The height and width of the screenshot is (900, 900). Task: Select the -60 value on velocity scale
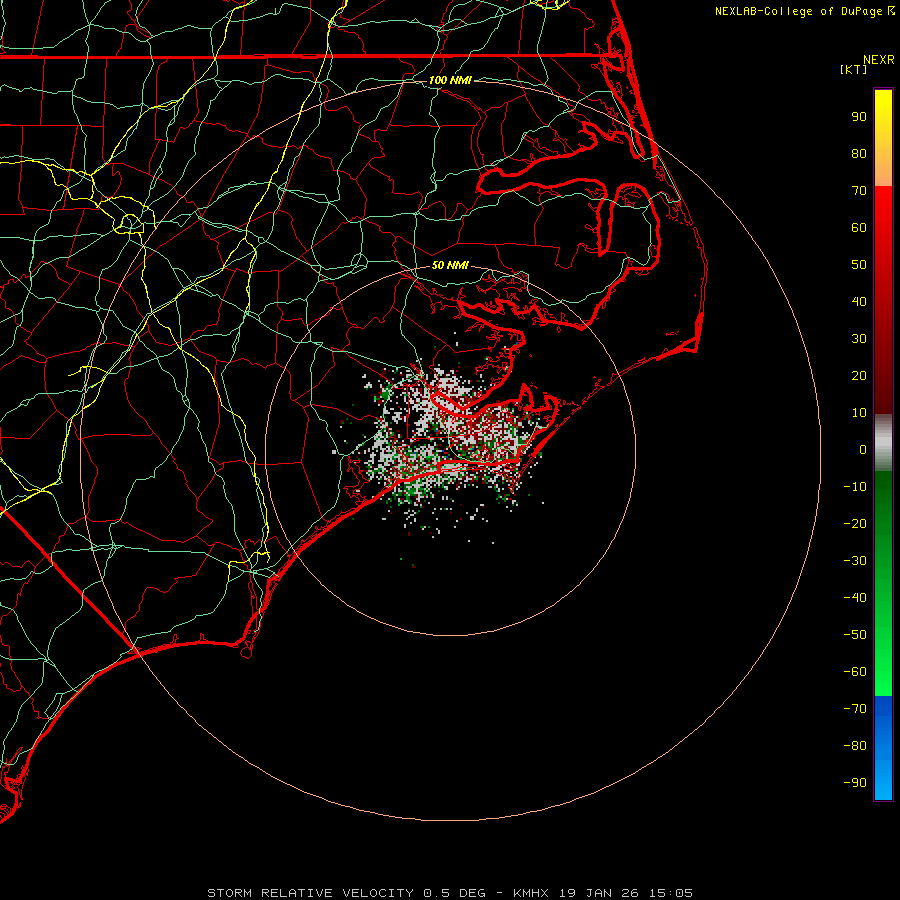(855, 672)
